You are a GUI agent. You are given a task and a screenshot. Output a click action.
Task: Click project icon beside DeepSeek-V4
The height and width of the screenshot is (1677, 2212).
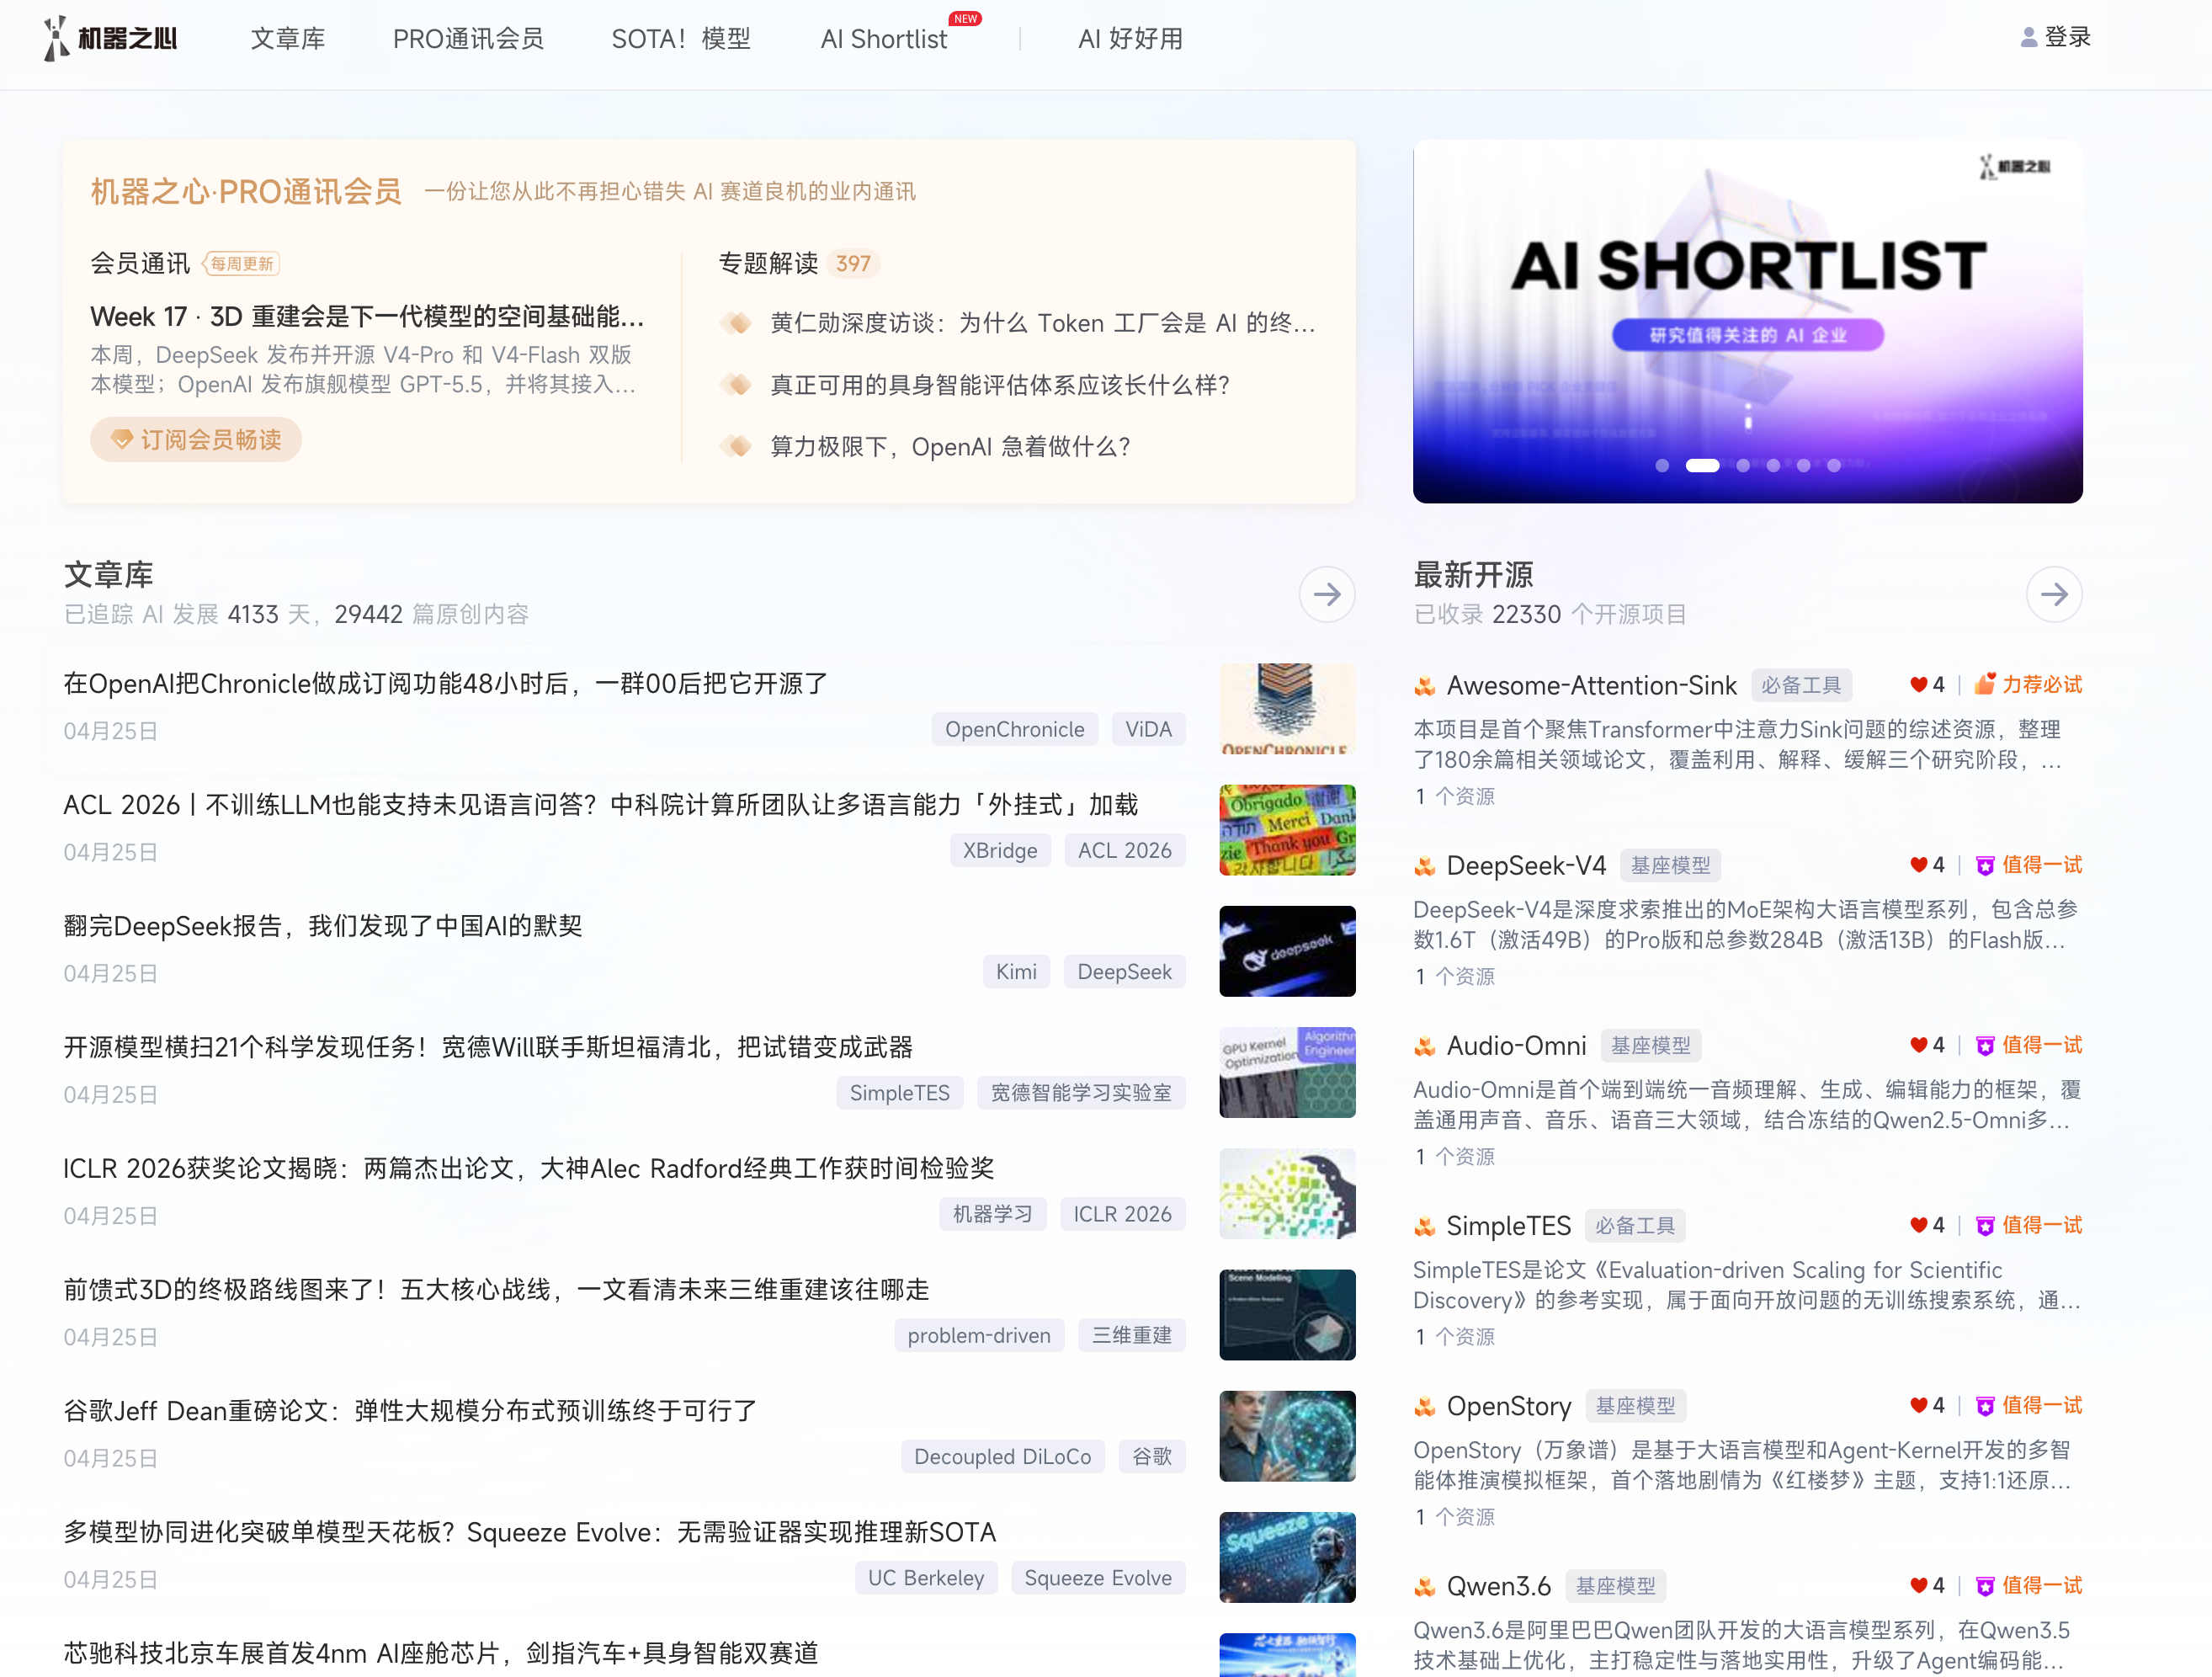point(1425,866)
